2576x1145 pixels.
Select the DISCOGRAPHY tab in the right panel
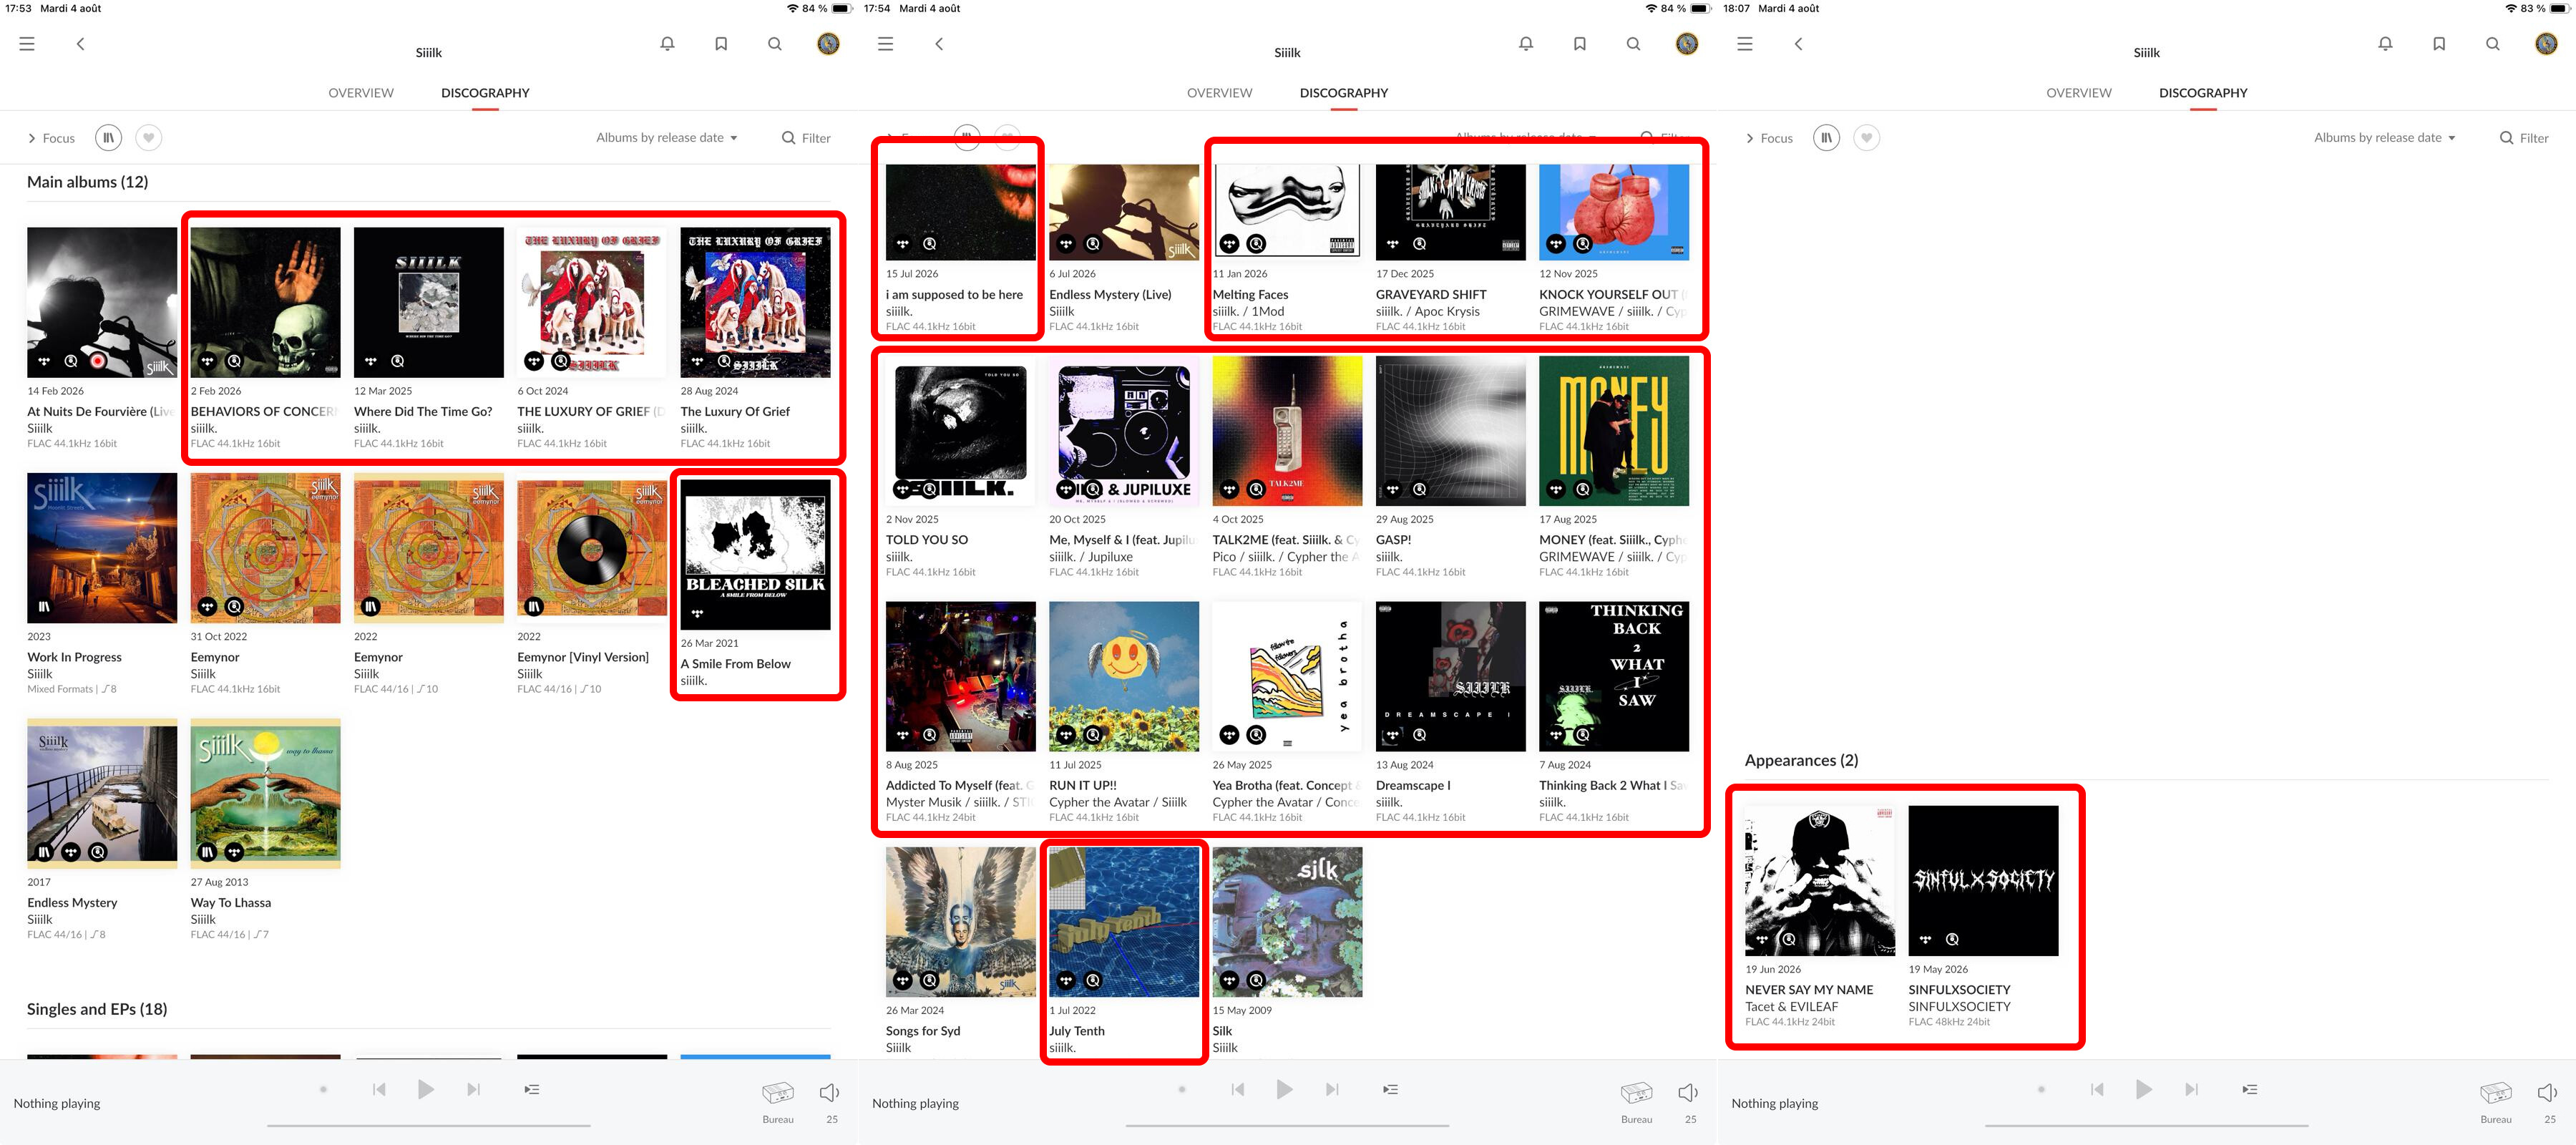point(2203,93)
